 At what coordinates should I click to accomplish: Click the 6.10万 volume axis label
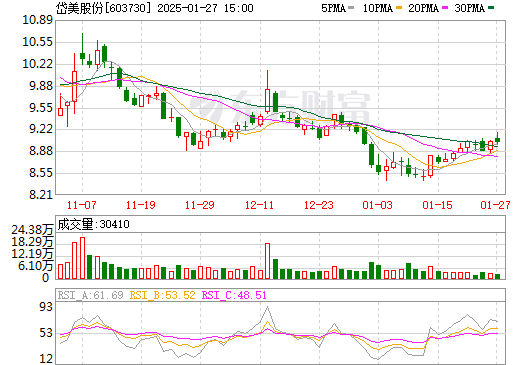pyautogui.click(x=36, y=266)
